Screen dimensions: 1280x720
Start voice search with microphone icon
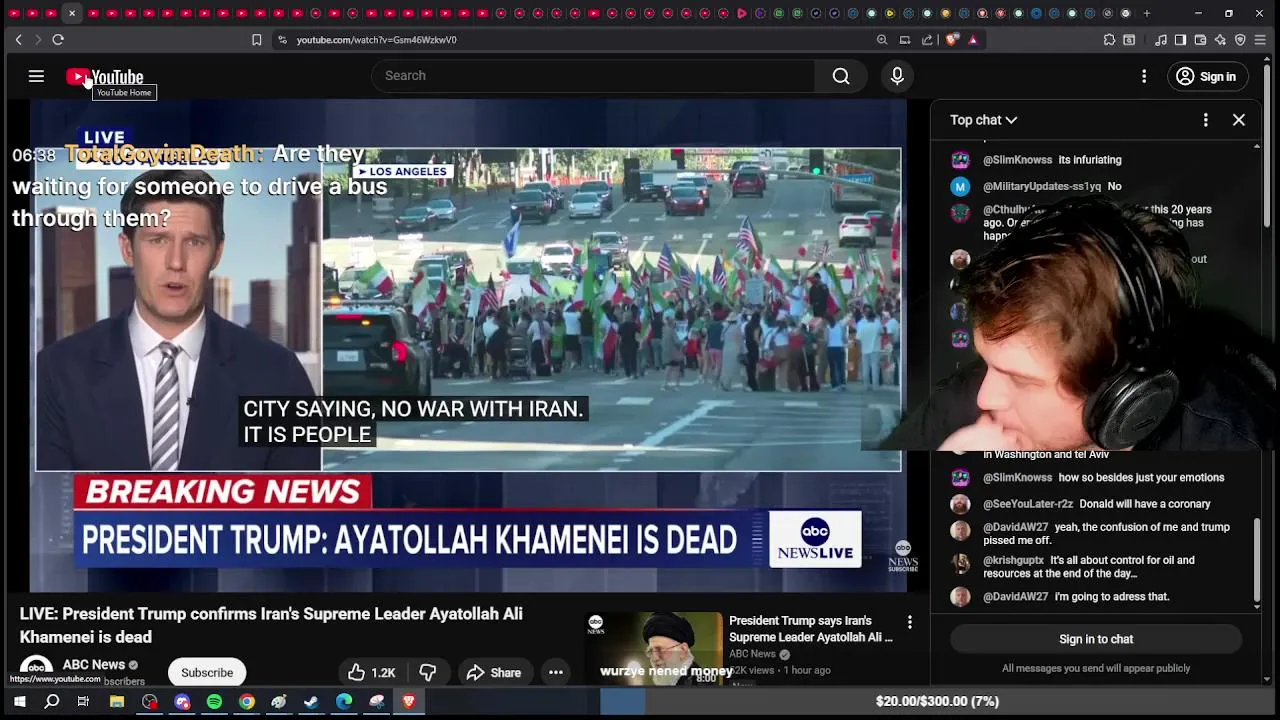[x=897, y=76]
